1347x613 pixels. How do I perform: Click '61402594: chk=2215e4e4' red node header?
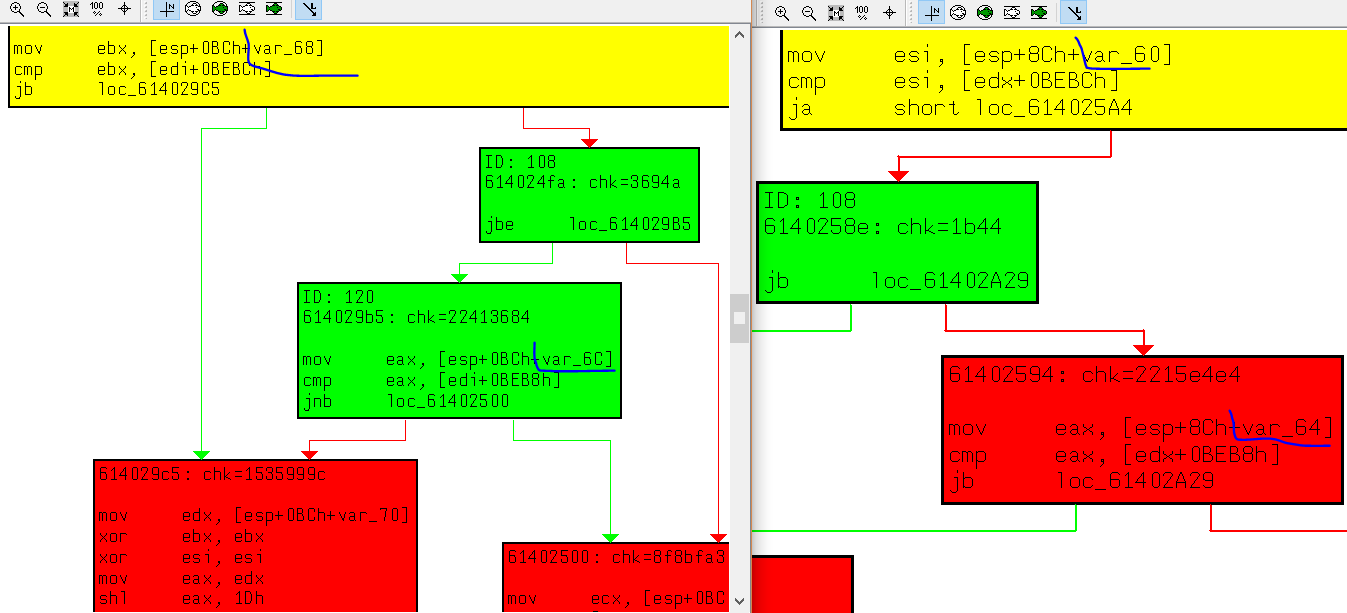pos(1095,375)
